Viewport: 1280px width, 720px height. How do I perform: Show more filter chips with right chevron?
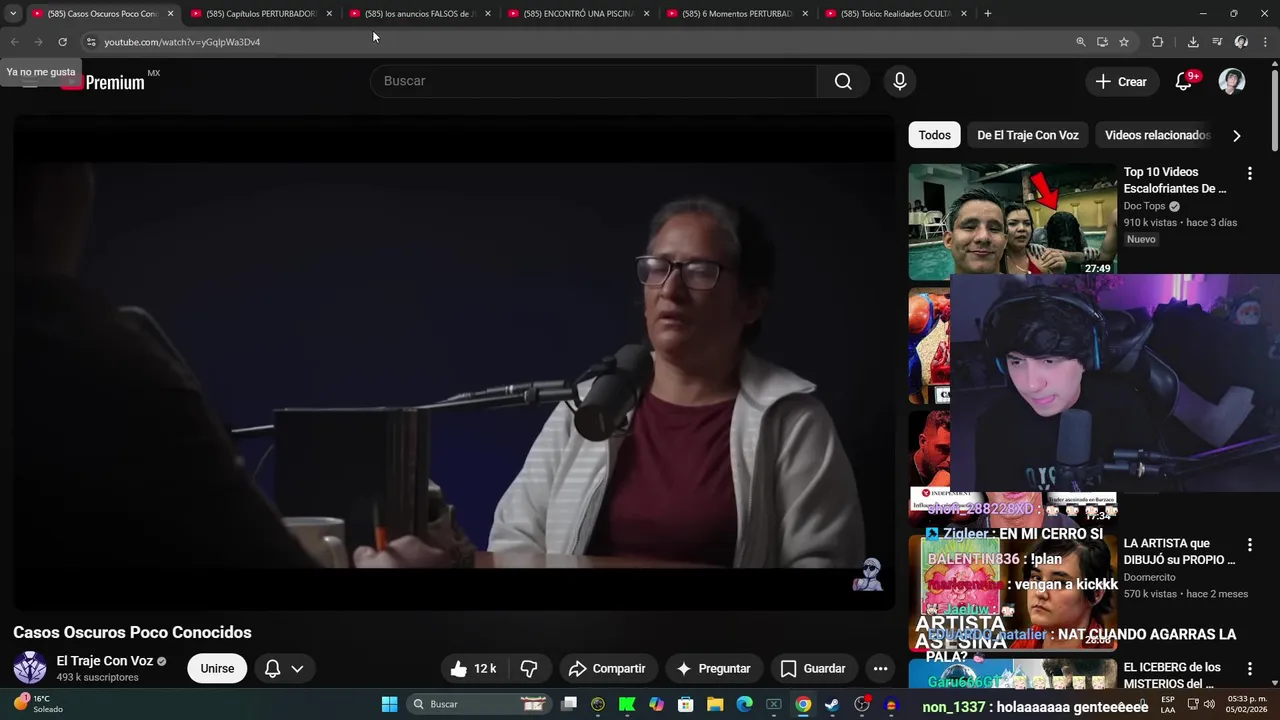click(x=1237, y=135)
